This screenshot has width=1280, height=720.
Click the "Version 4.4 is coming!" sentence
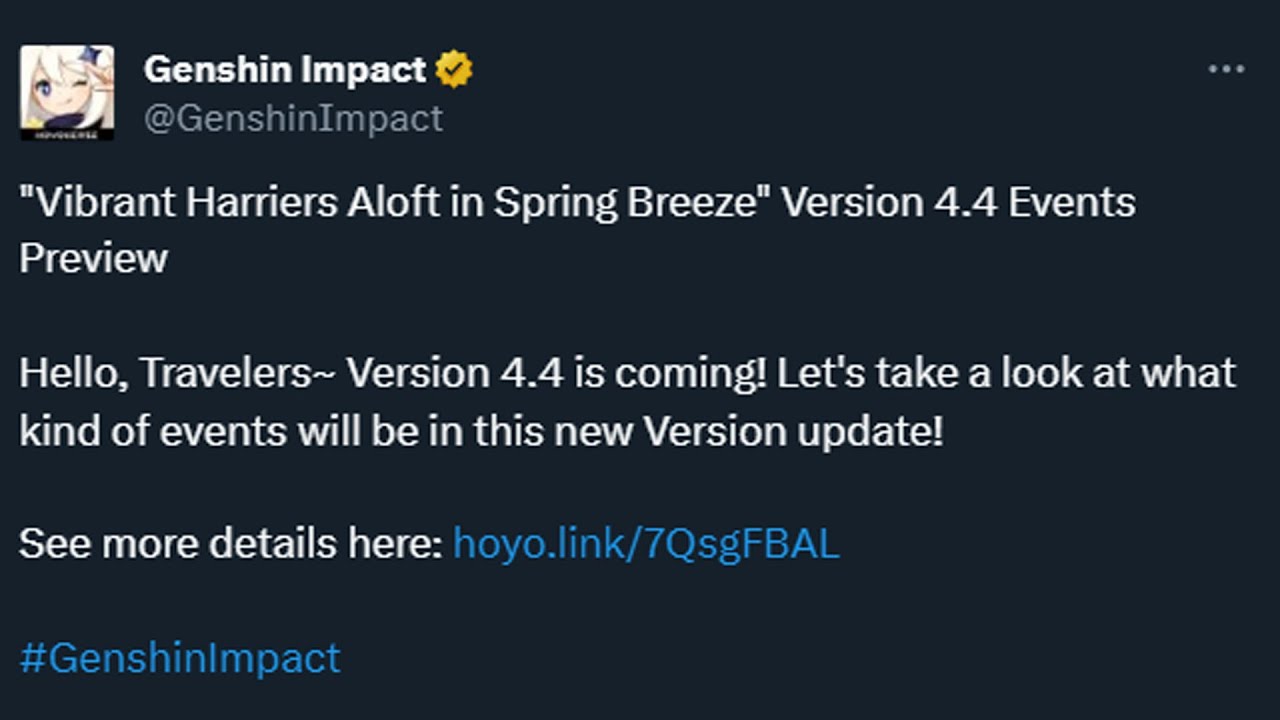click(557, 374)
